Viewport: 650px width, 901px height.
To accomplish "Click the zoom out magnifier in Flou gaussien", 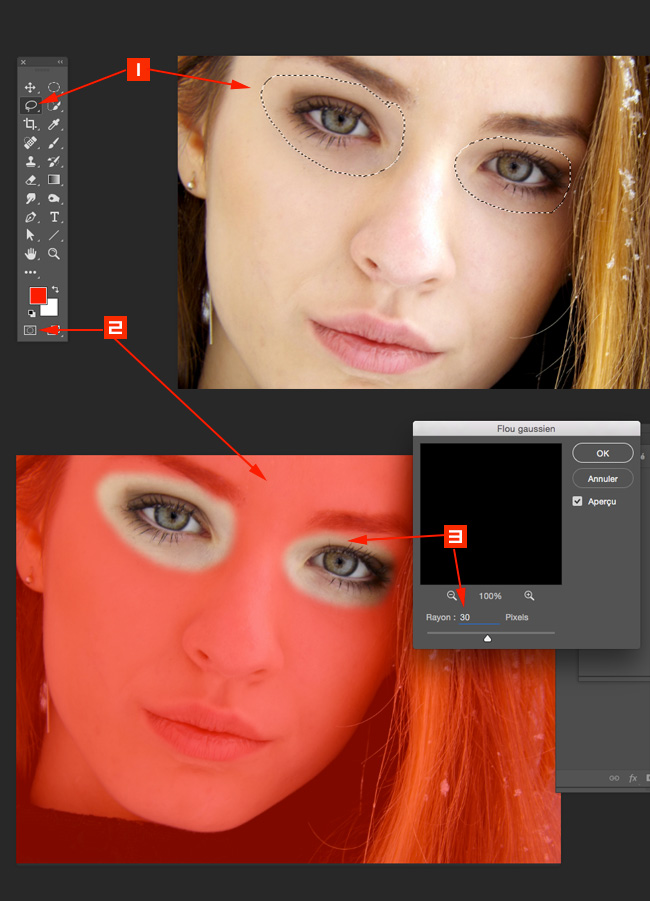I will click(x=452, y=596).
